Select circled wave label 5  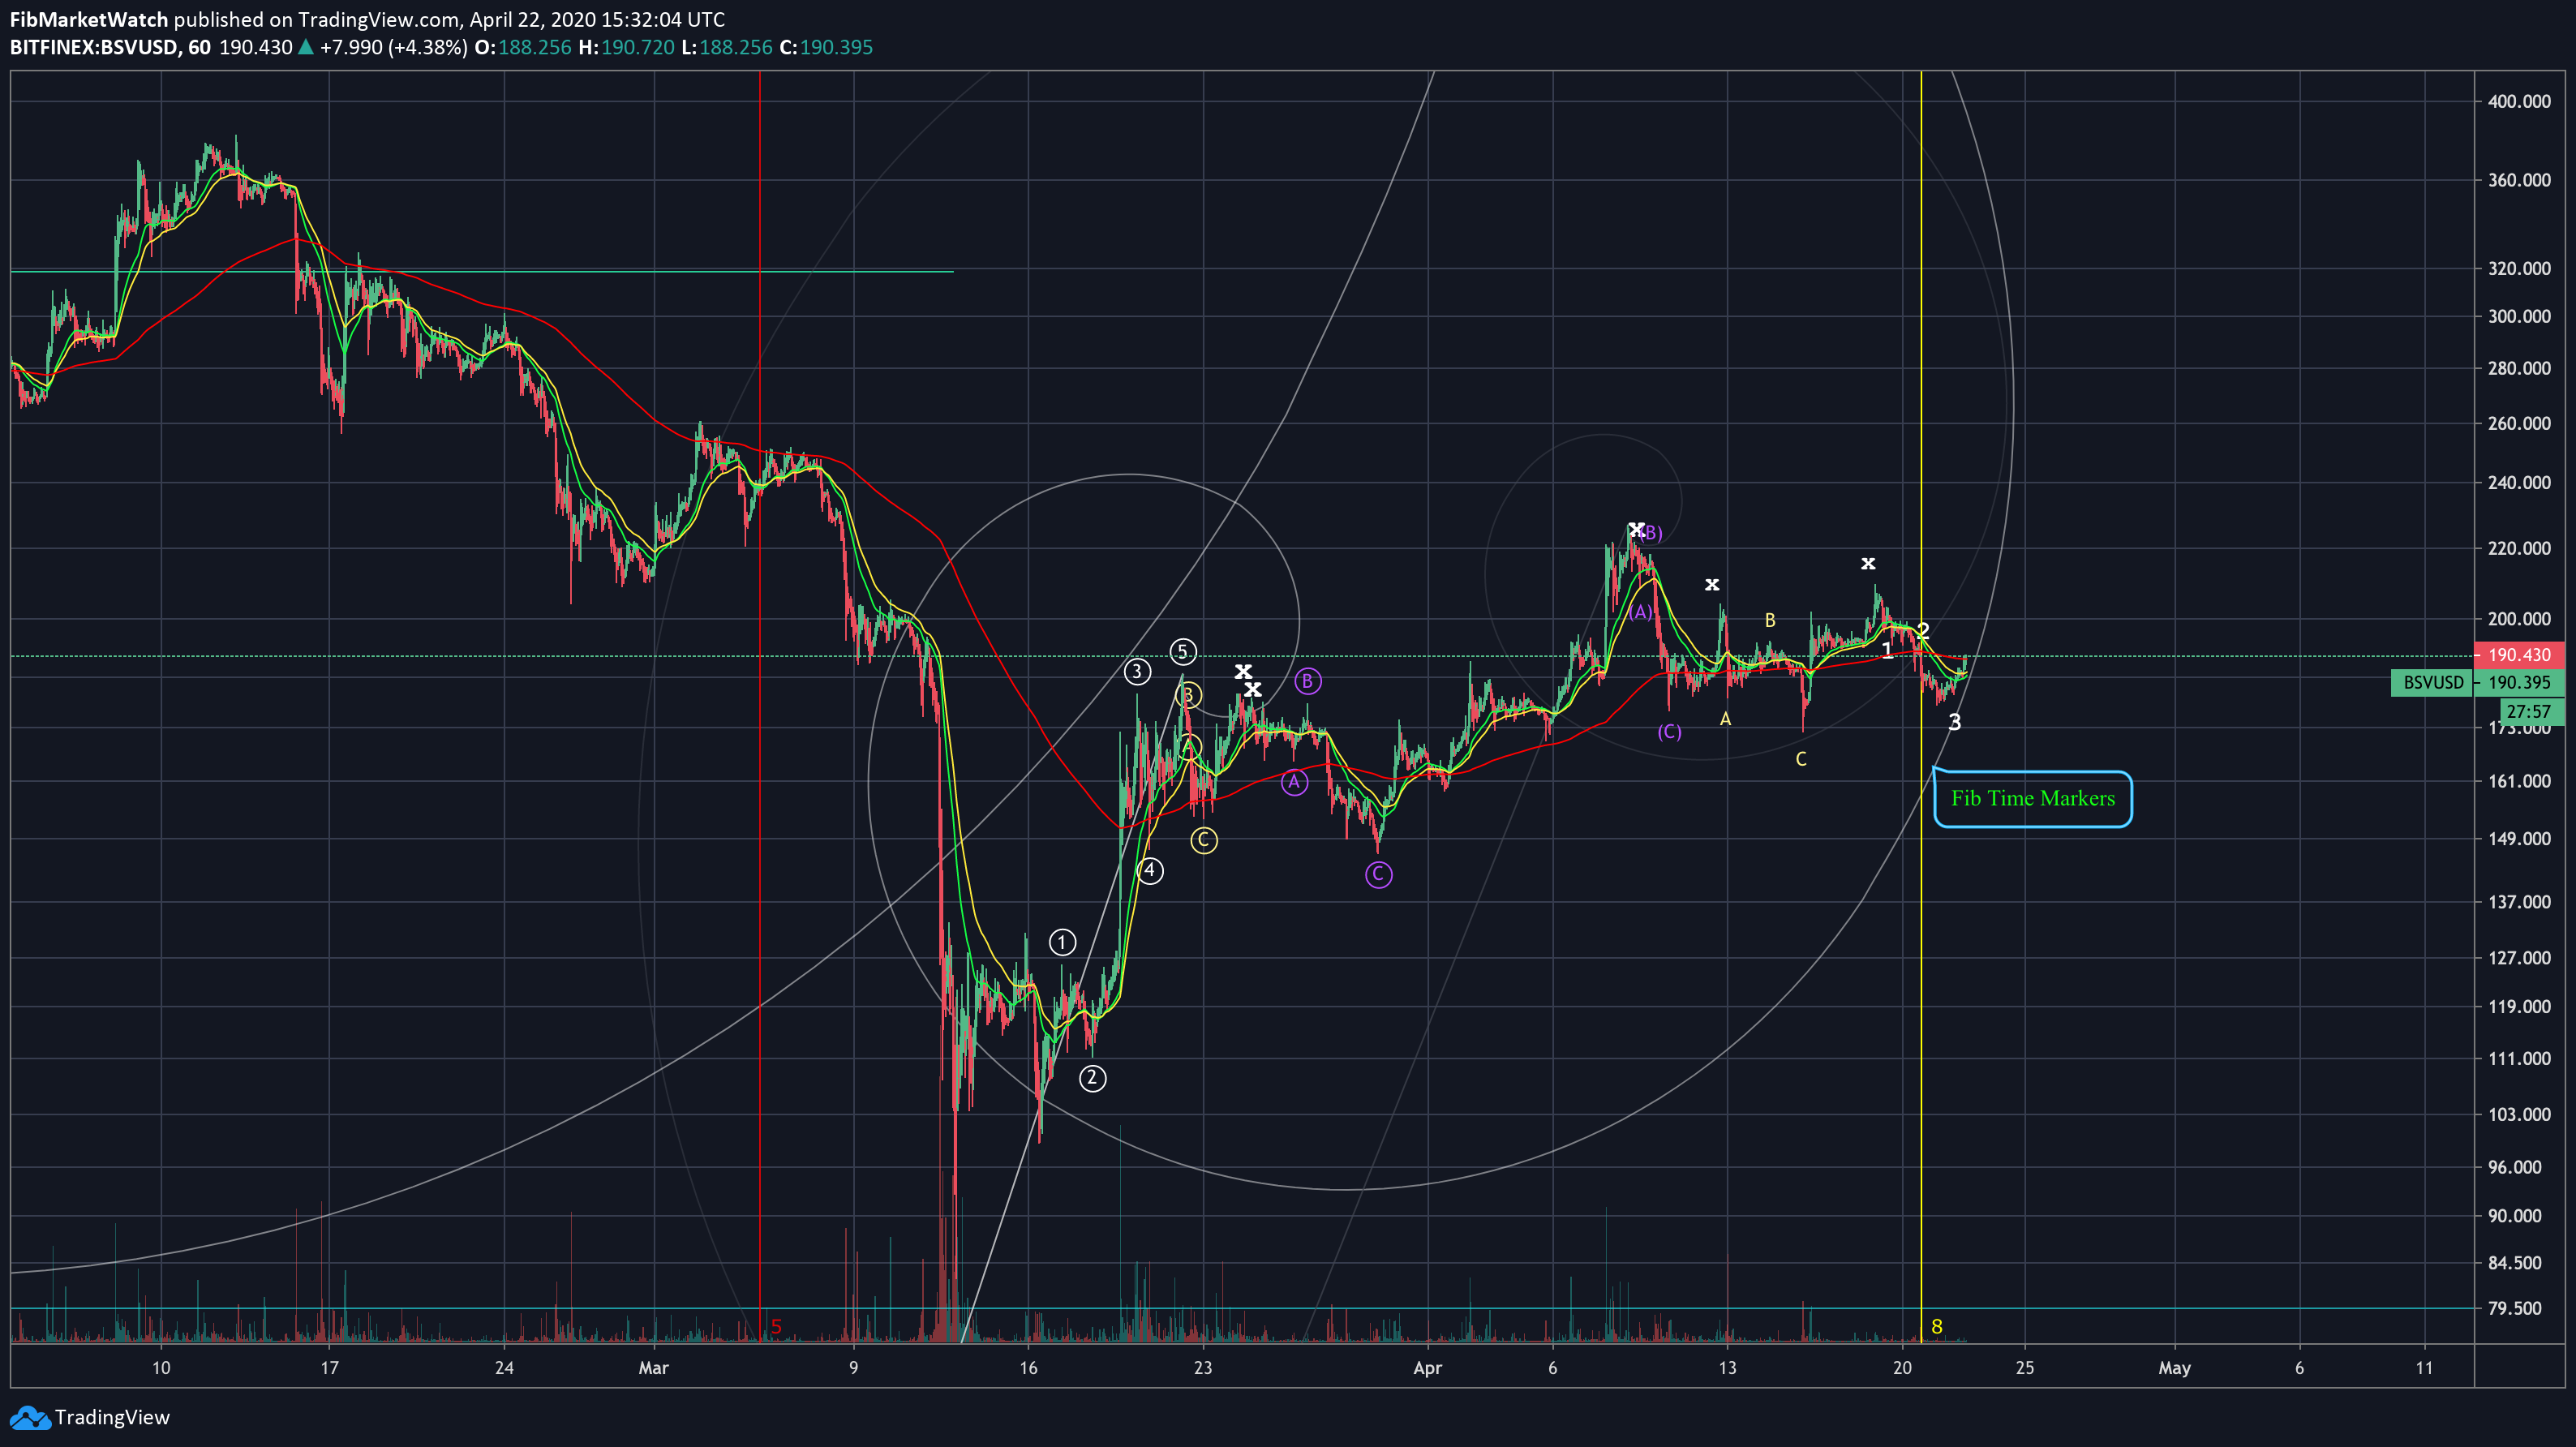[x=1182, y=652]
